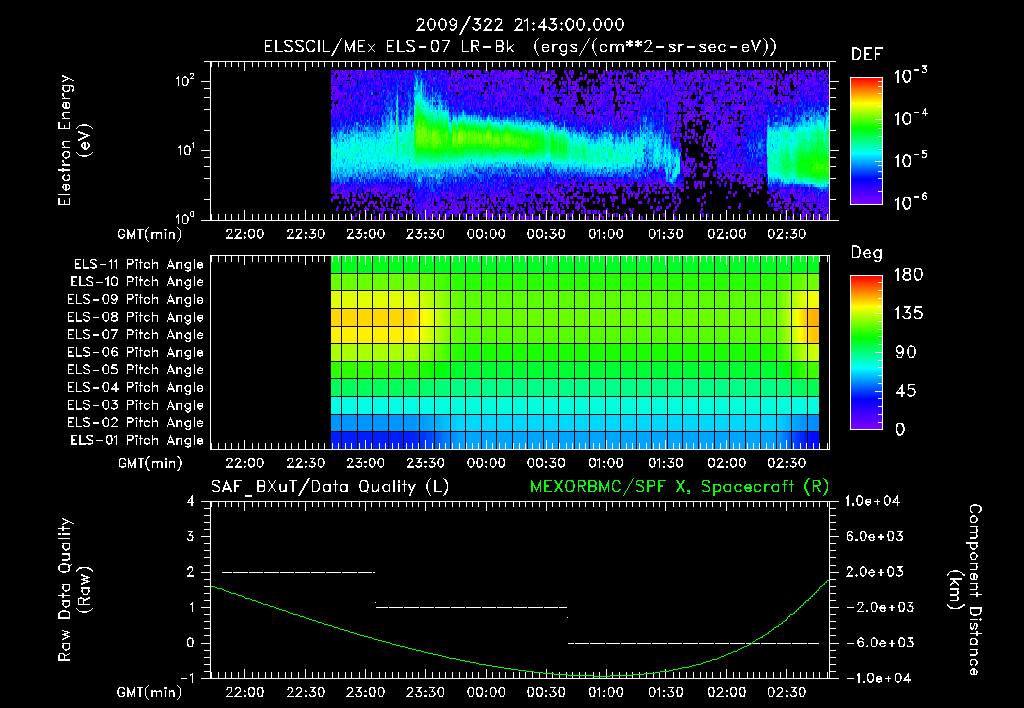This screenshot has width=1024, height=708.
Task: Click the Raw Data Quality (Raw) axis label
Action: (74, 590)
